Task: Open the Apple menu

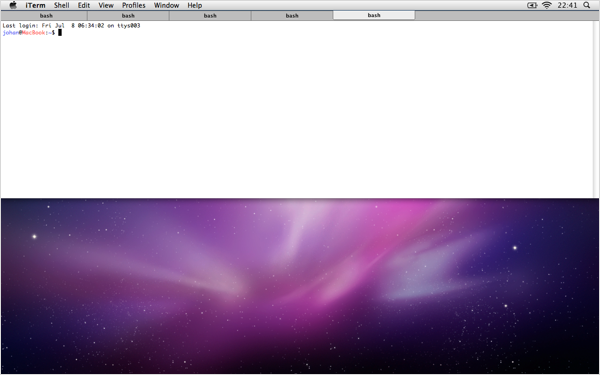Action: (13, 5)
